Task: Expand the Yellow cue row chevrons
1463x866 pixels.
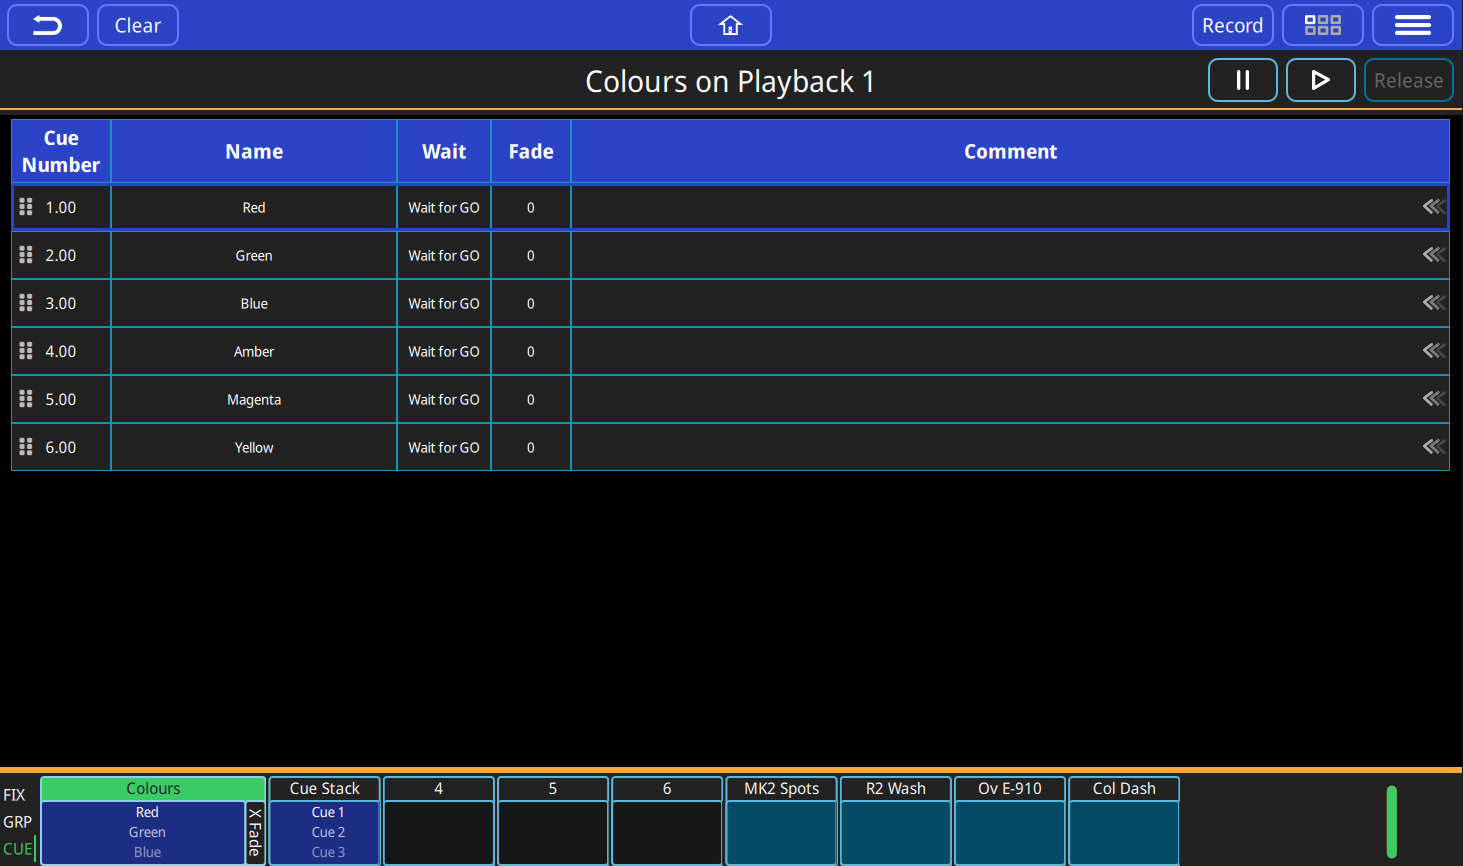Action: [1433, 447]
